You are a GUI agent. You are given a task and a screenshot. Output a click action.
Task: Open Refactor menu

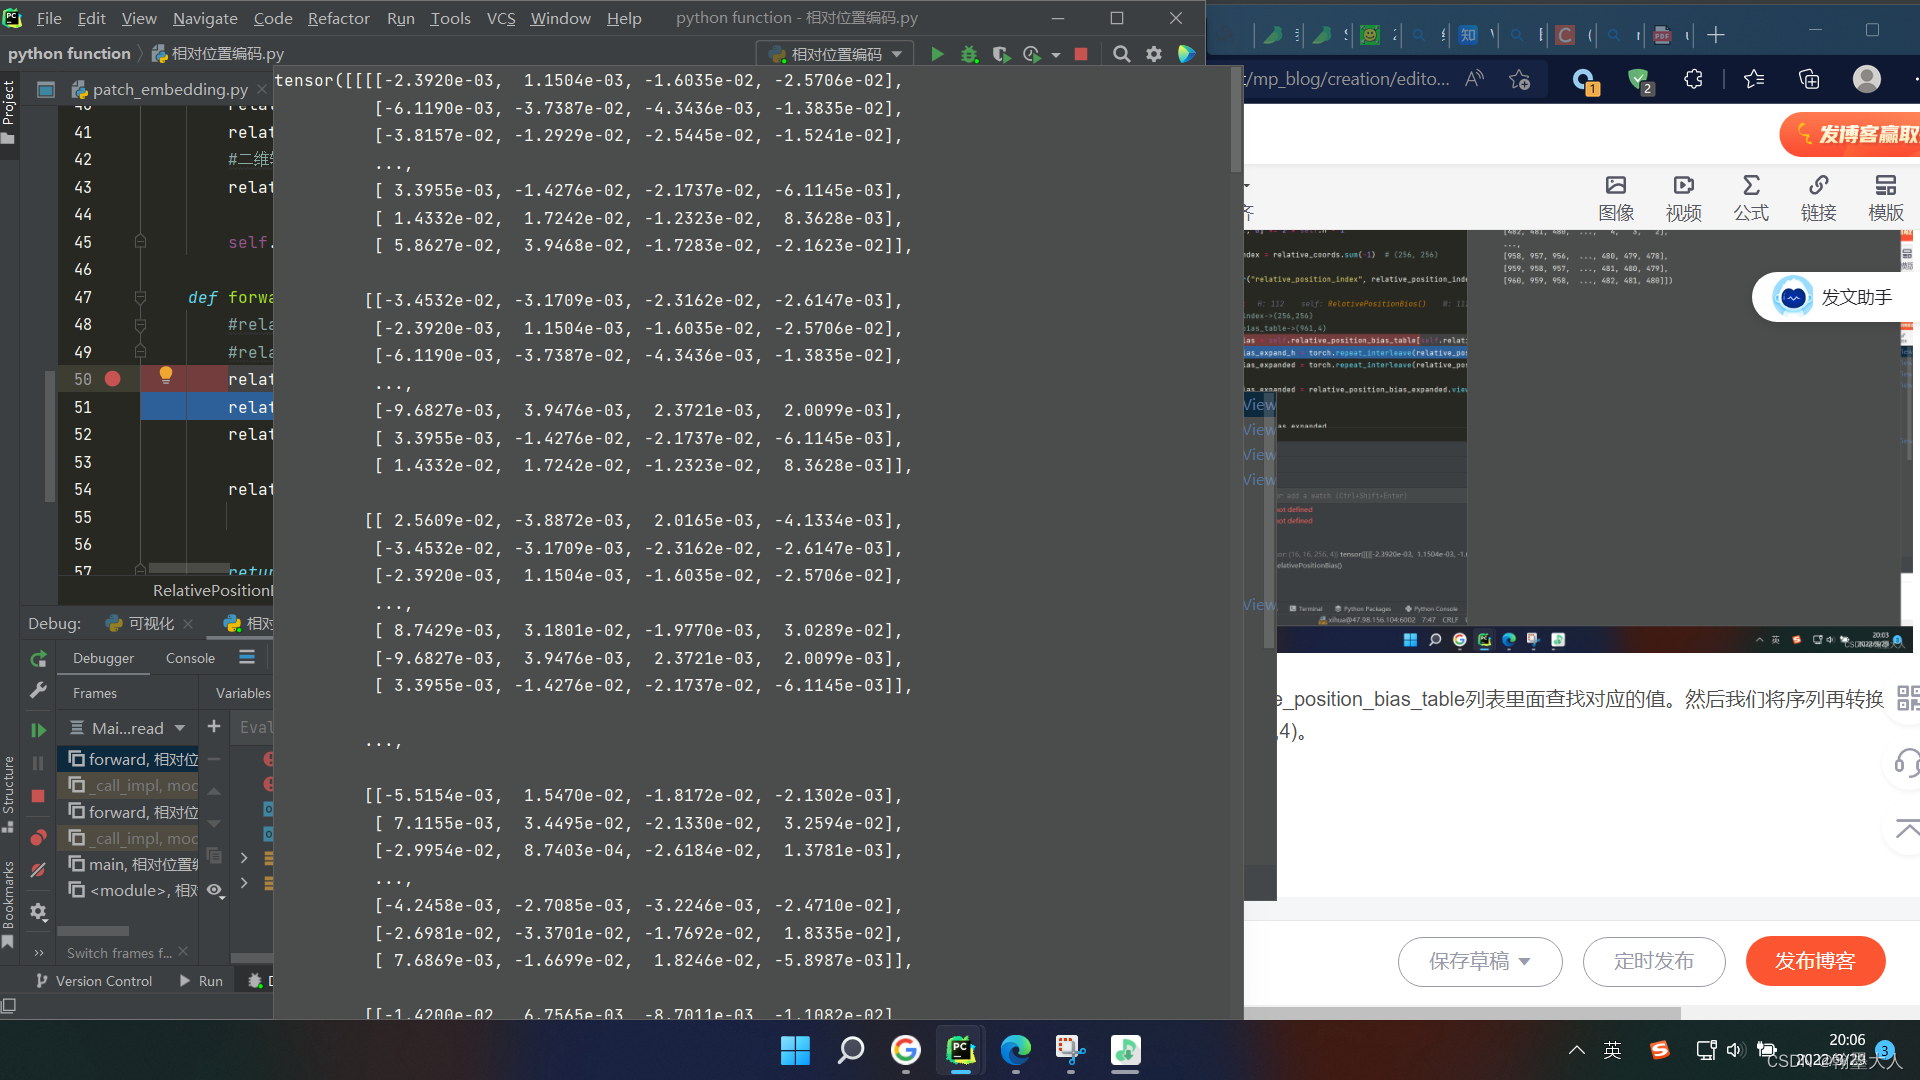point(338,18)
